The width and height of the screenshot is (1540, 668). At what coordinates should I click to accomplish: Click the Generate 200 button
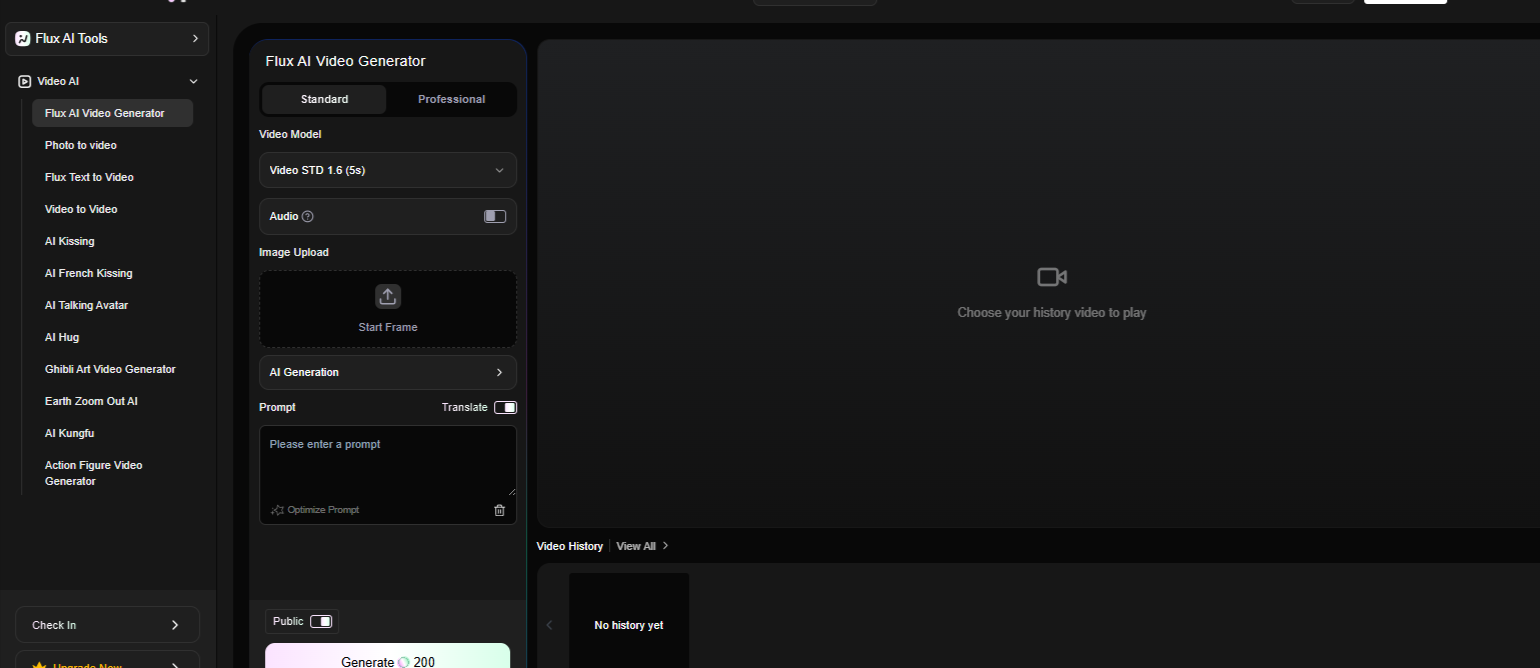[x=388, y=656]
